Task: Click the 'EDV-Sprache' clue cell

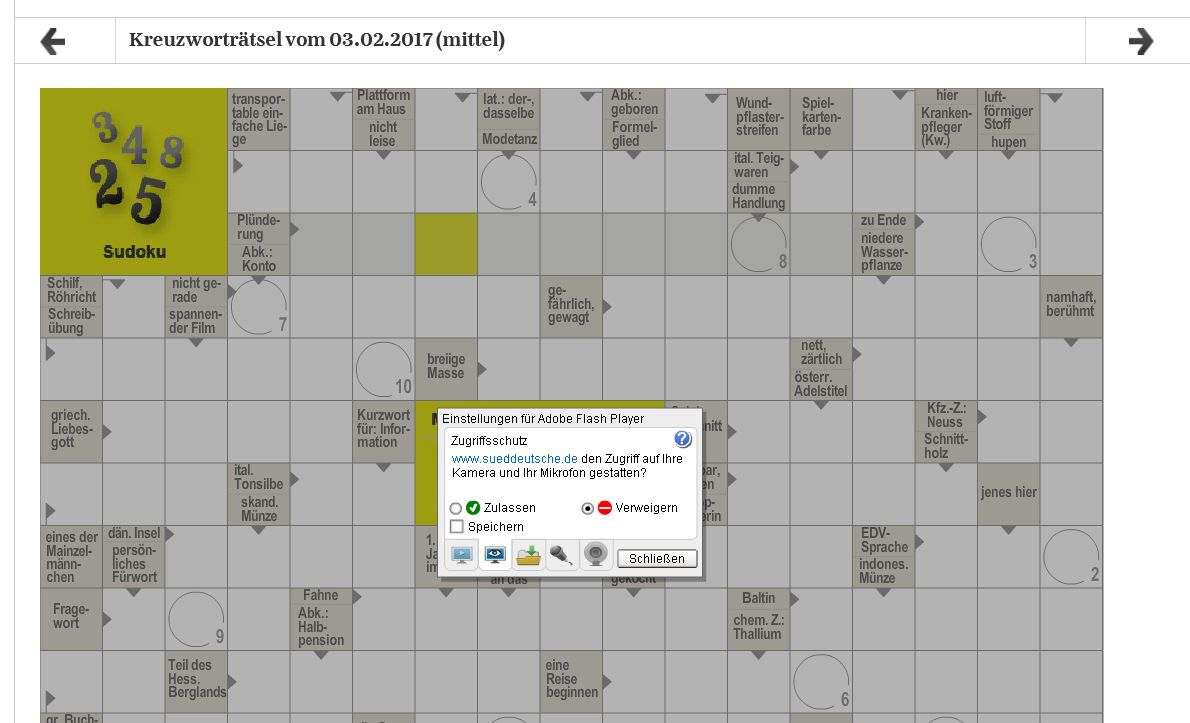Action: click(x=883, y=540)
